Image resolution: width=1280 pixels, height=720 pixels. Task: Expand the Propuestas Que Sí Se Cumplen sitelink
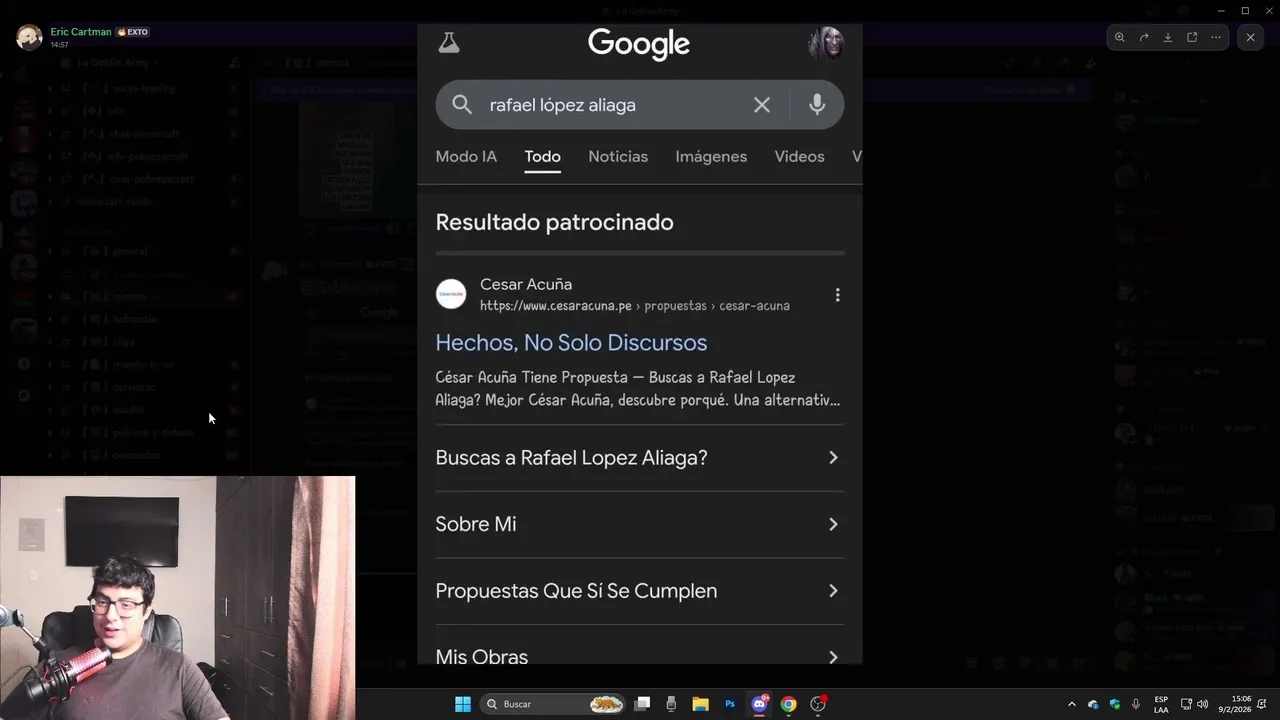tap(639, 591)
